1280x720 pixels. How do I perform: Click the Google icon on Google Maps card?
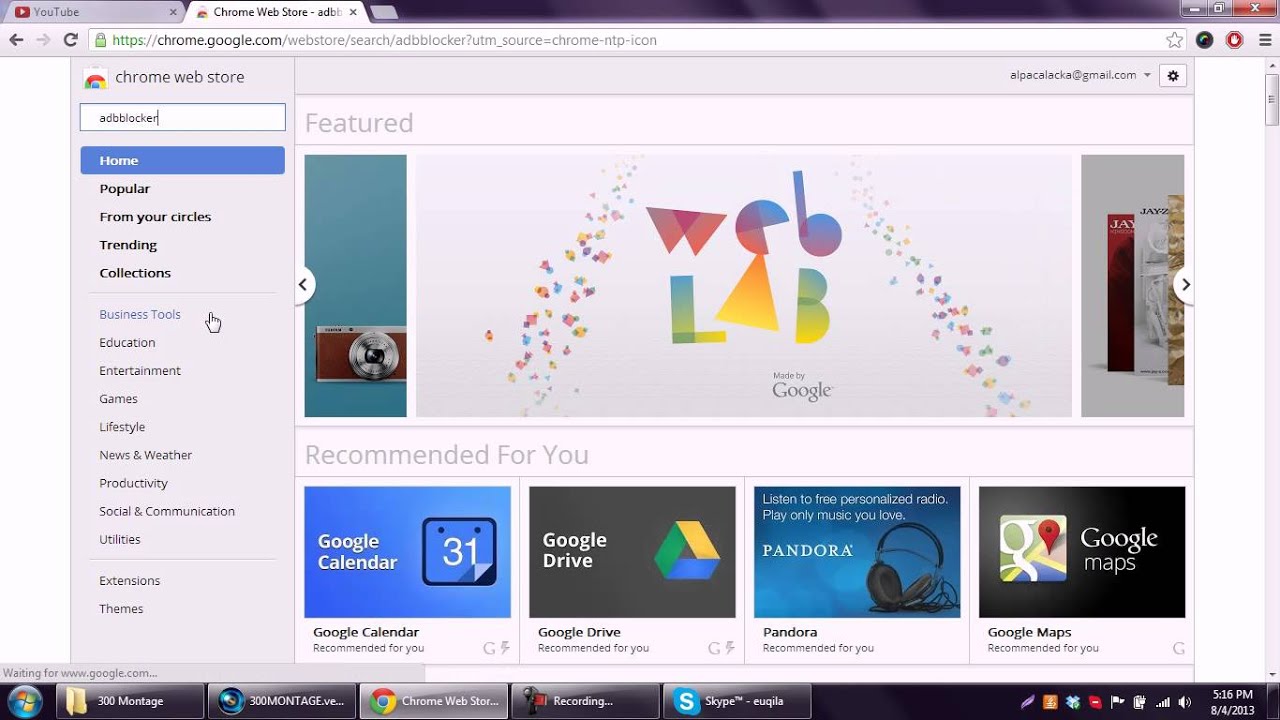coord(1179,648)
